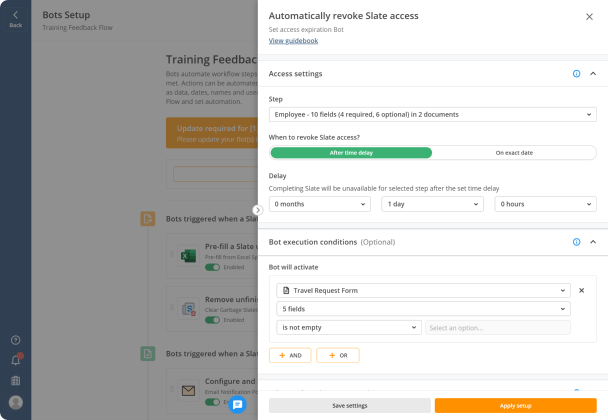This screenshot has height=420, width=608.
Task: Open the 'is not empty' condition dropdown
Action: pyautogui.click(x=349, y=328)
